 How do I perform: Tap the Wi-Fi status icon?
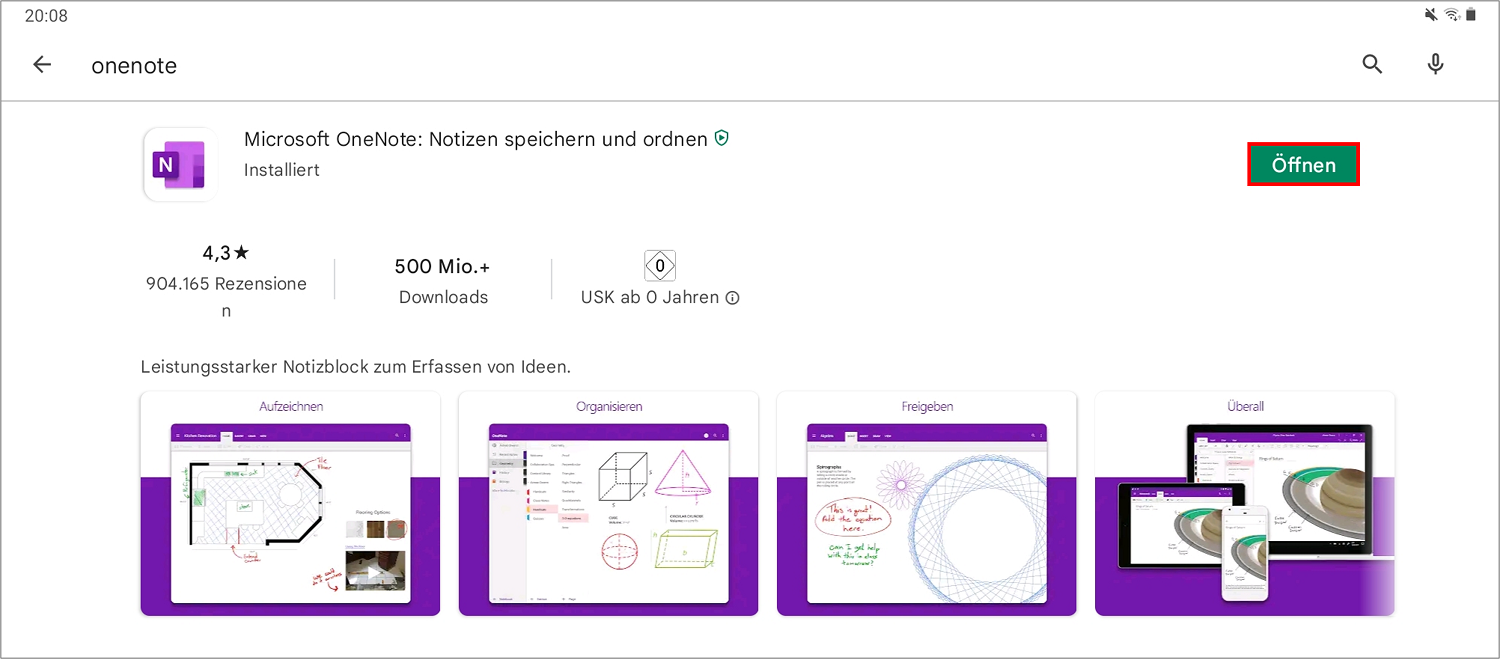[x=1453, y=15]
